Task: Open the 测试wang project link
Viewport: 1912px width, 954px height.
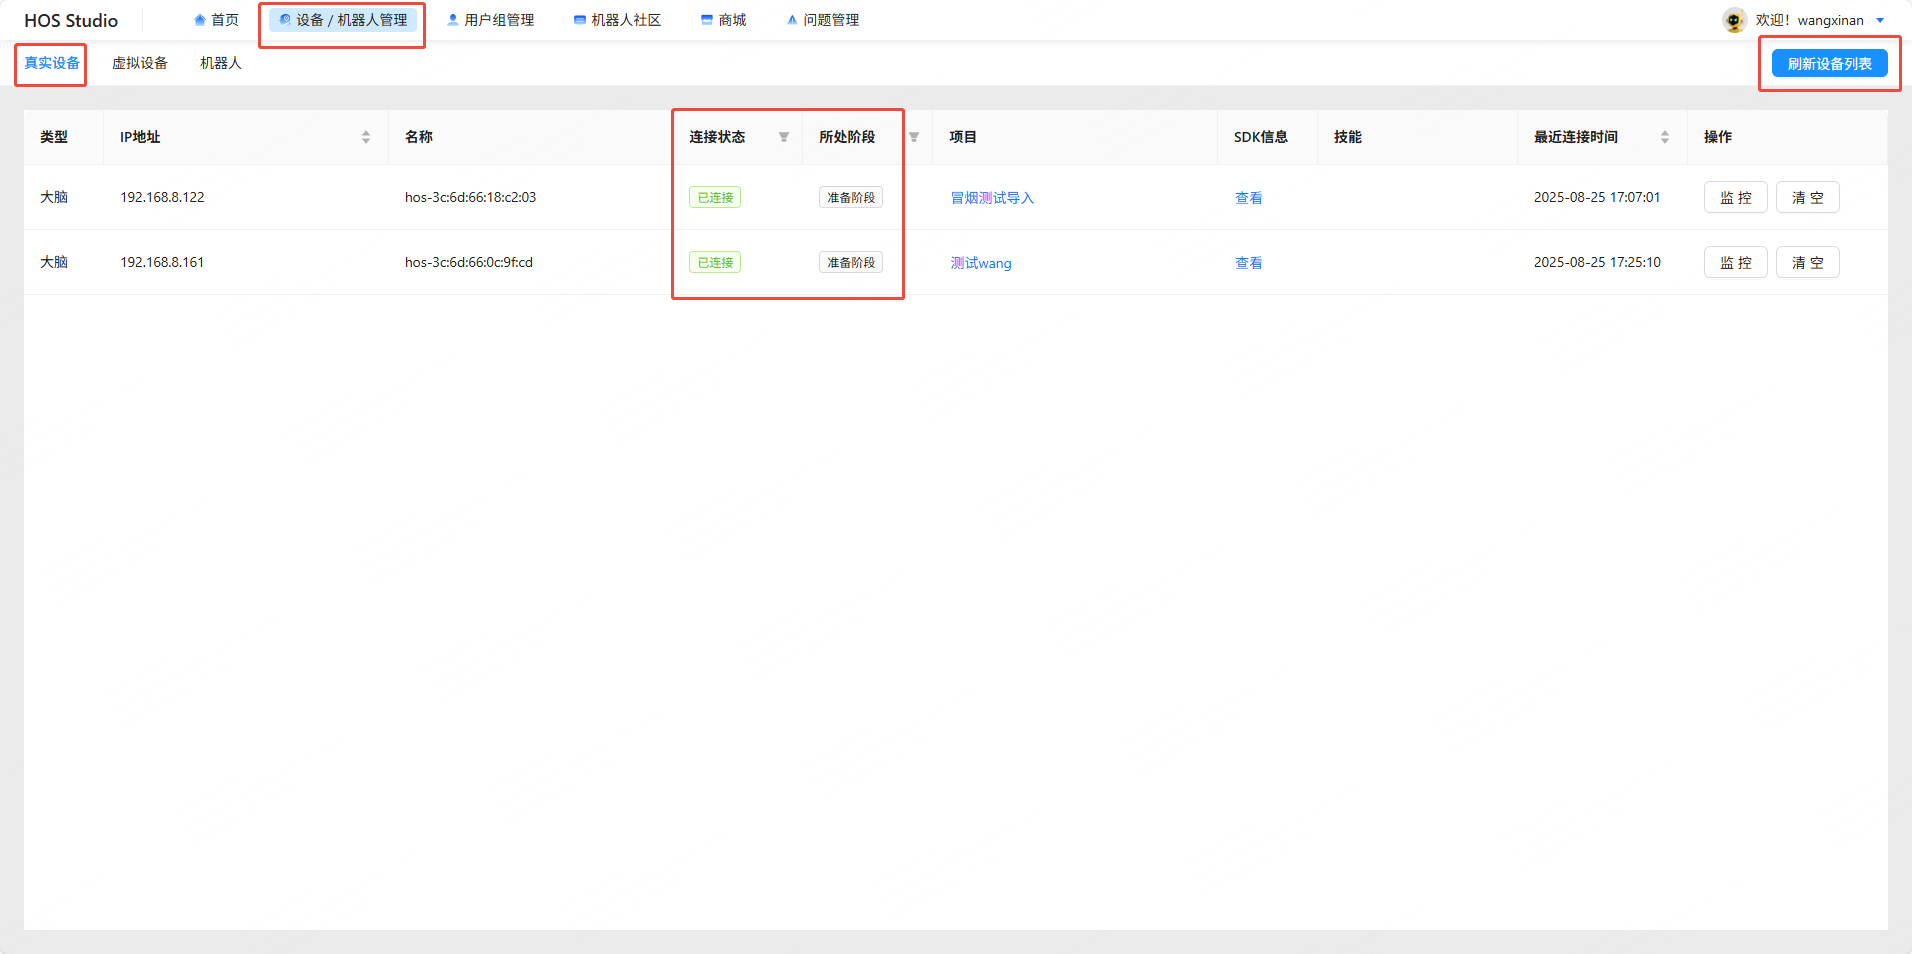Action: [980, 263]
